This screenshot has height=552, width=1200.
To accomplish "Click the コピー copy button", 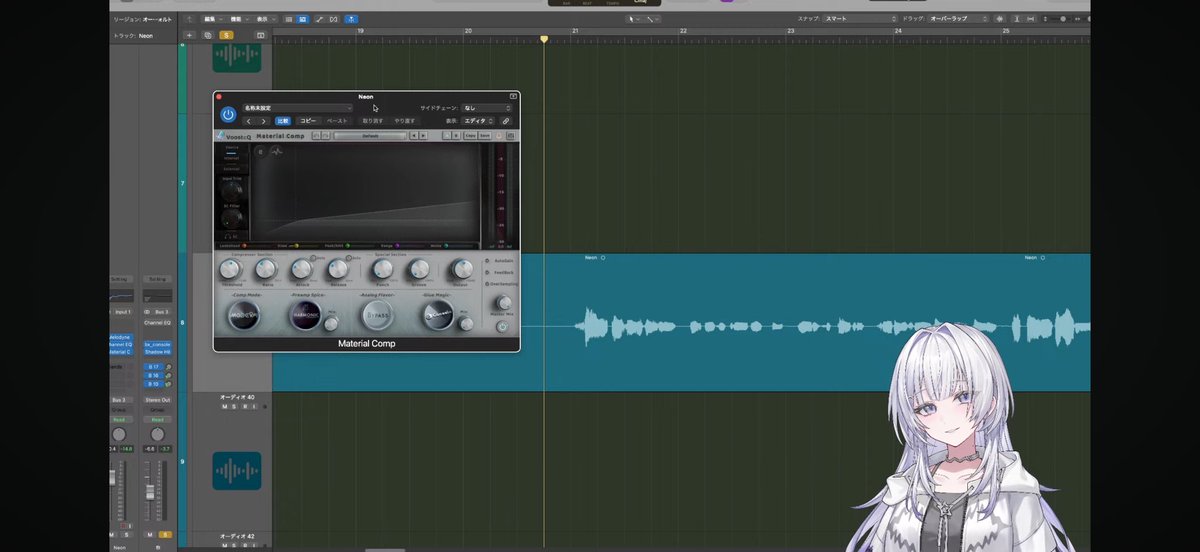I will point(308,120).
